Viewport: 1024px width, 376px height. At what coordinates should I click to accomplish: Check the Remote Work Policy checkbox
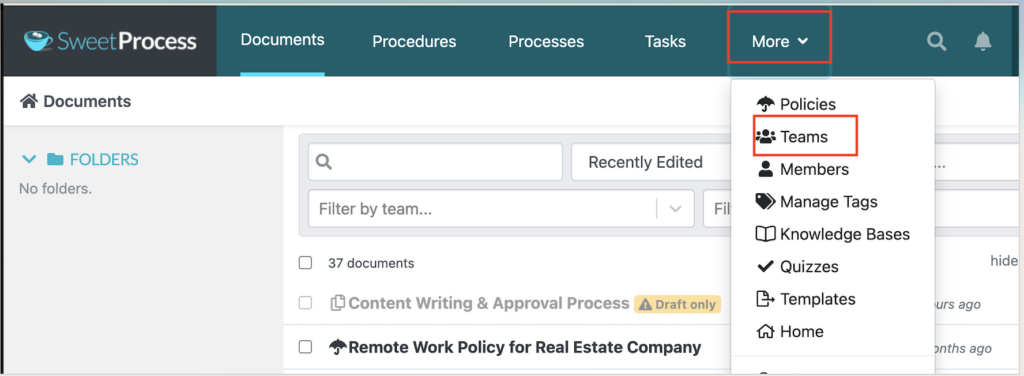pyautogui.click(x=305, y=347)
